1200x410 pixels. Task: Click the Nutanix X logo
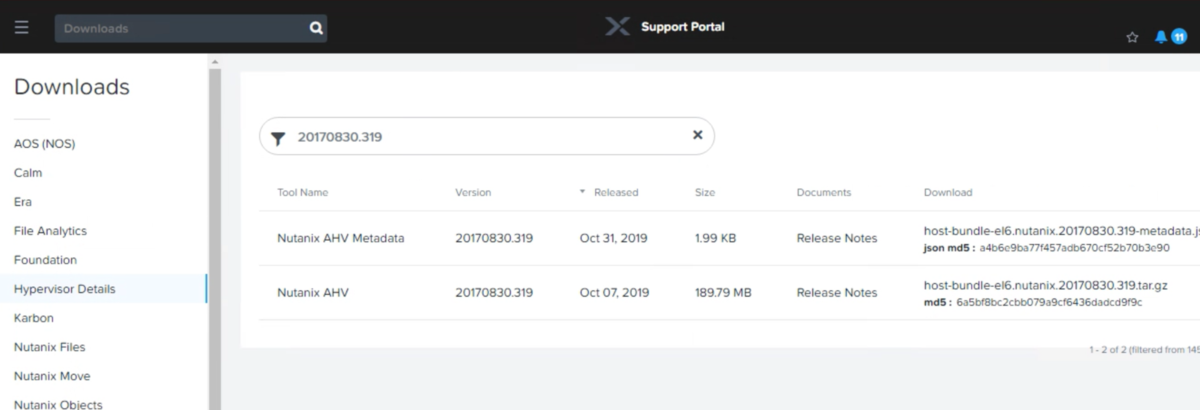617,26
